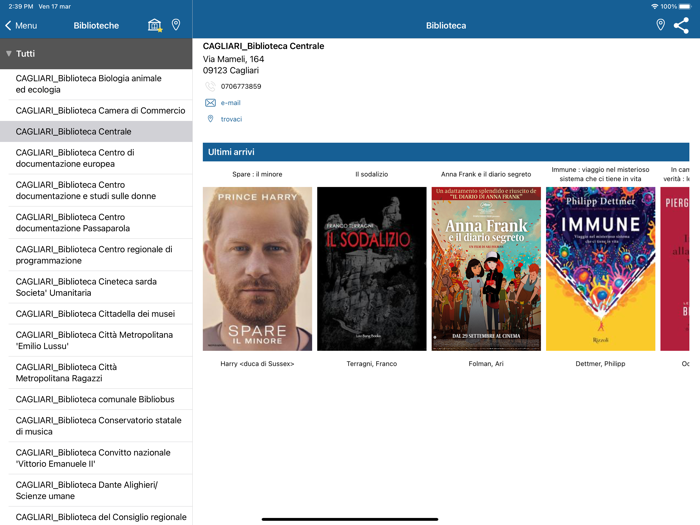This screenshot has height=525, width=700.
Task: Select Biblioteca Città Metropolitana Ragazzi
Action: click(x=96, y=372)
